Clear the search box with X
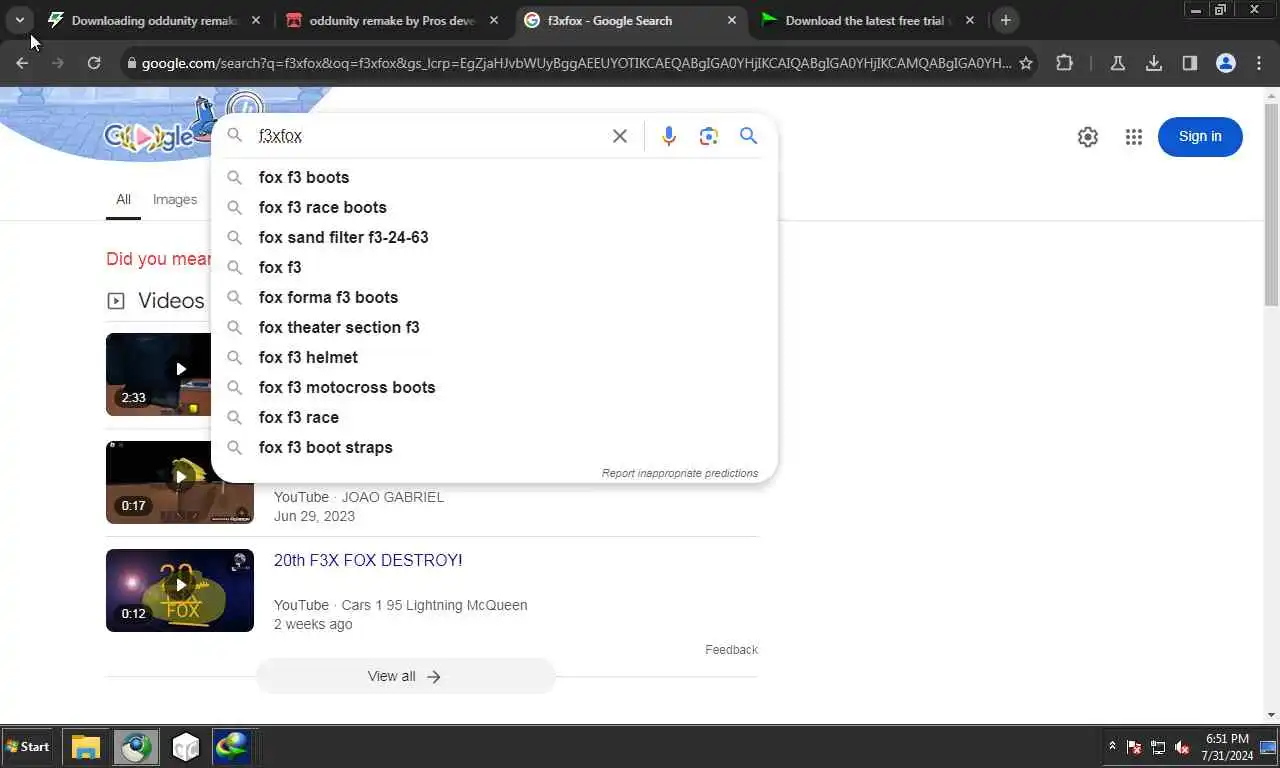This screenshot has height=768, width=1280. click(620, 136)
